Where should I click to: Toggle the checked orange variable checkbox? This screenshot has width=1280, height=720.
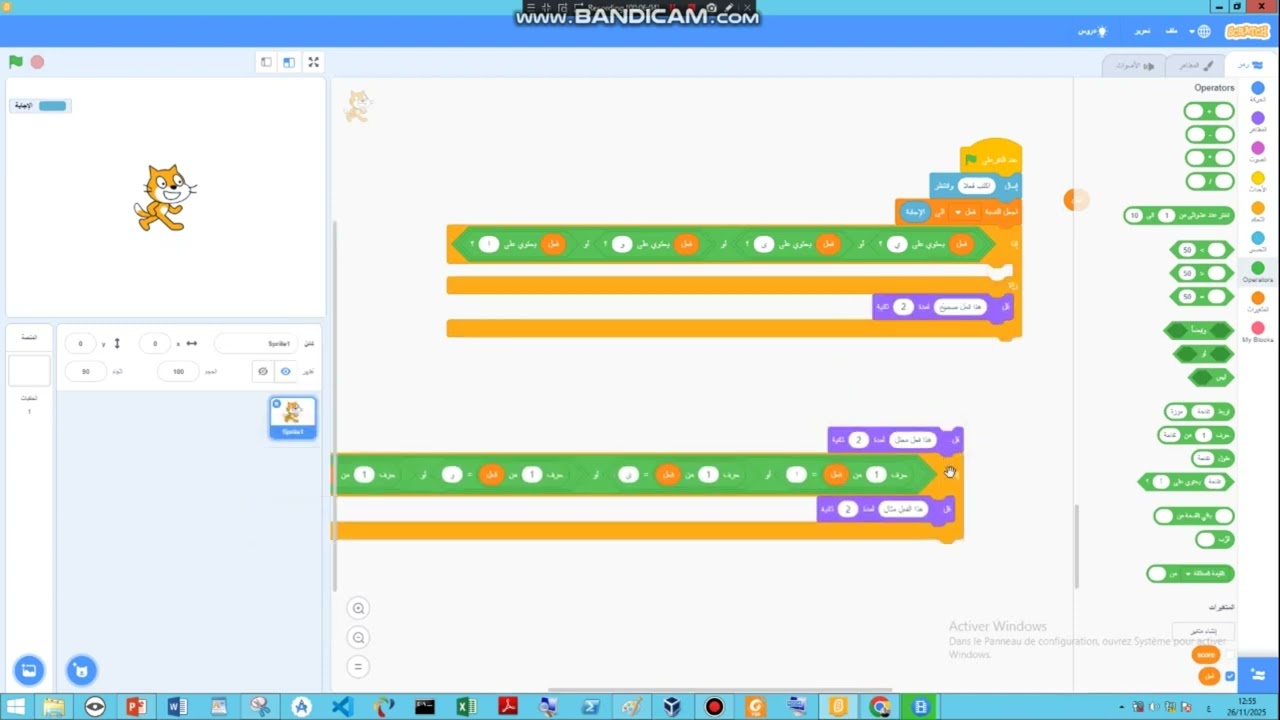[1230, 677]
